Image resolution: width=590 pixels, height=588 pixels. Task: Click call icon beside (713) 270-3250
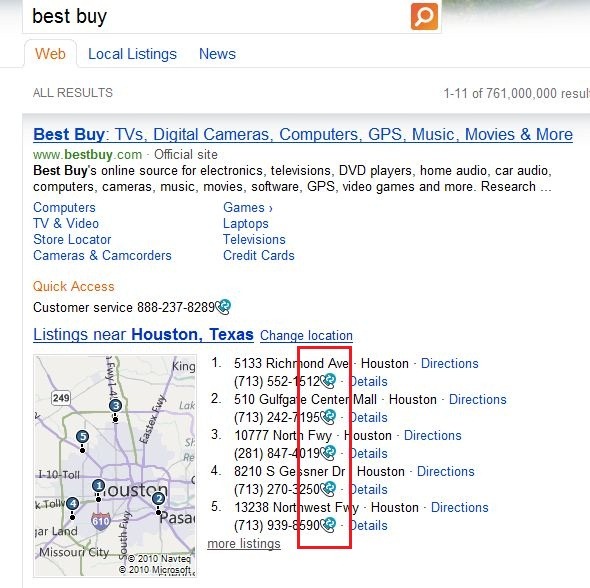(x=328, y=489)
